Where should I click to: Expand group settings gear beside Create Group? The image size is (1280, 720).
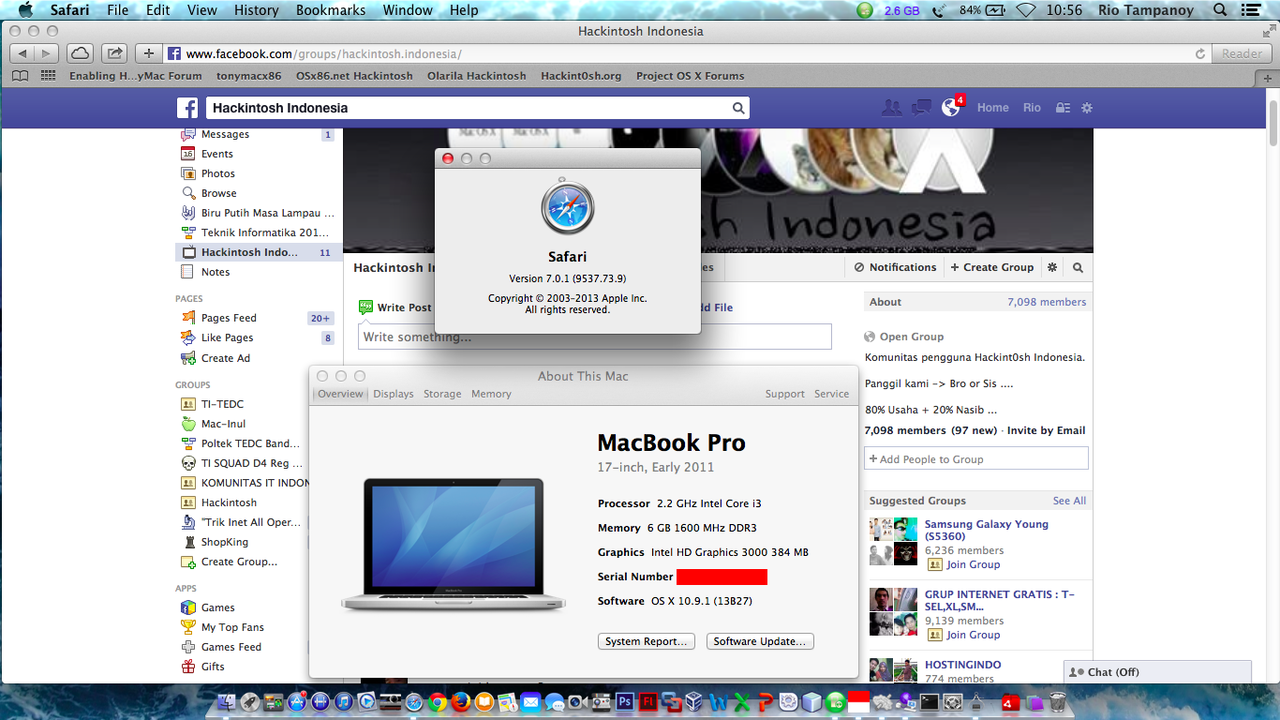point(1052,268)
